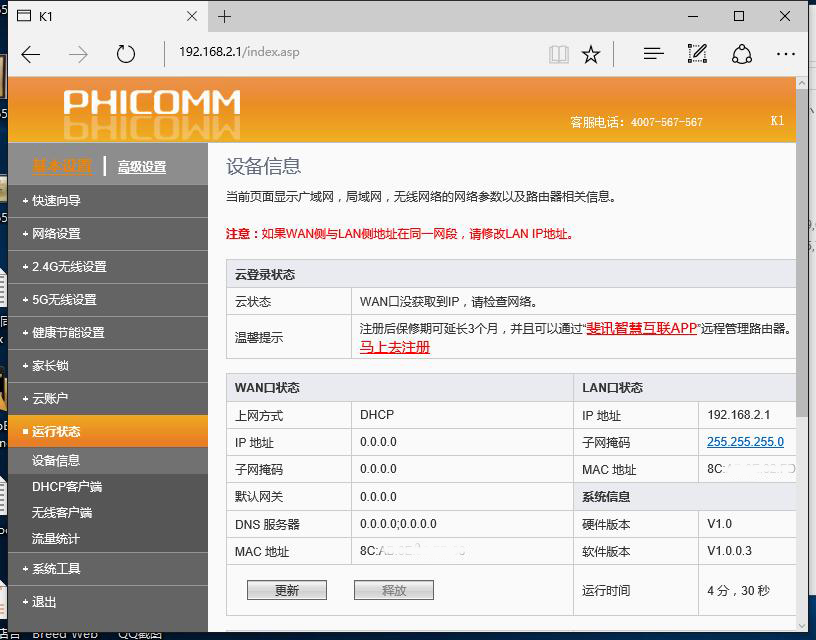Click 马上去注册 link
The height and width of the screenshot is (640, 816).
pyautogui.click(x=394, y=347)
